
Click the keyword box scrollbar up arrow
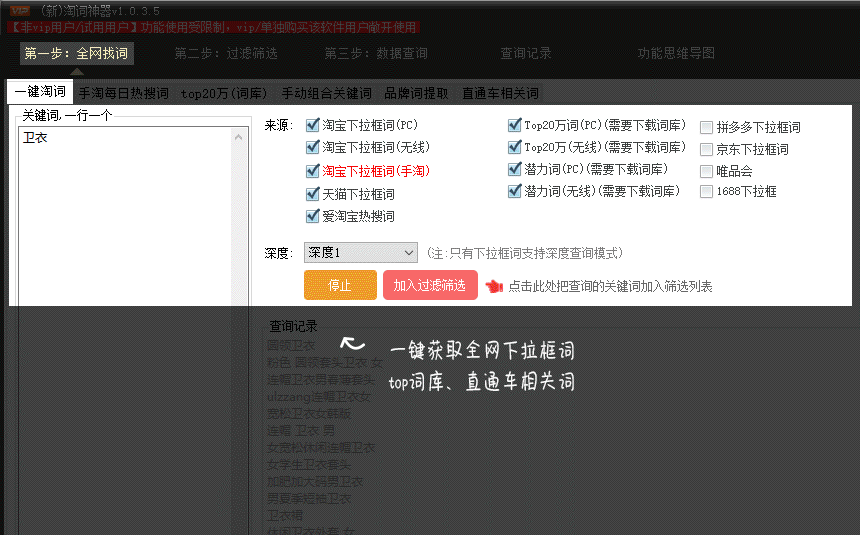pyautogui.click(x=239, y=137)
